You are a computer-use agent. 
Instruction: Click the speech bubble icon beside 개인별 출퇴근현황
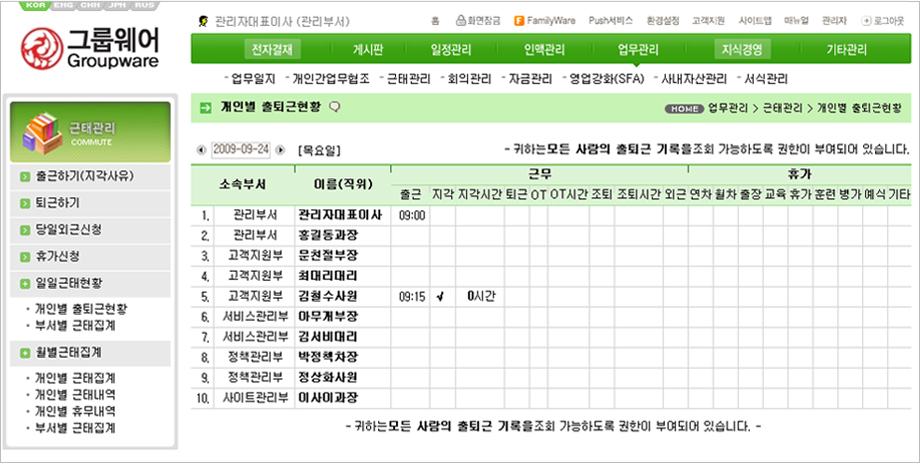[x=335, y=107]
